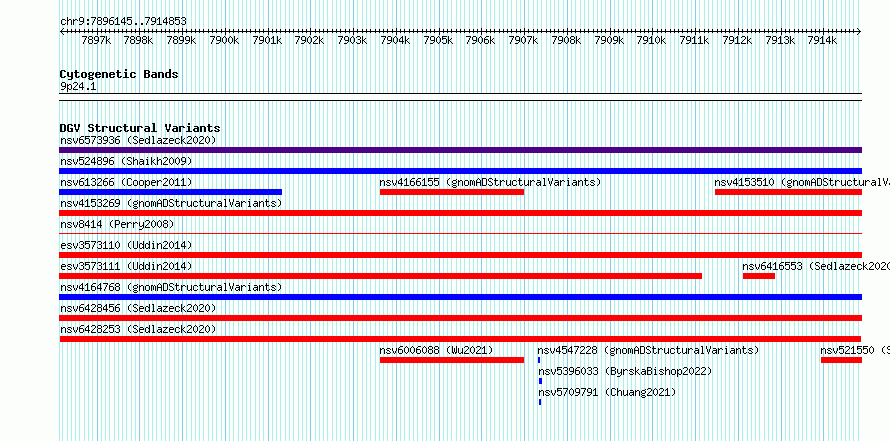Image resolution: width=890 pixels, height=441 pixels.
Task: Open nsv6428253 (Sedlazeck2020) label
Action: pos(138,329)
